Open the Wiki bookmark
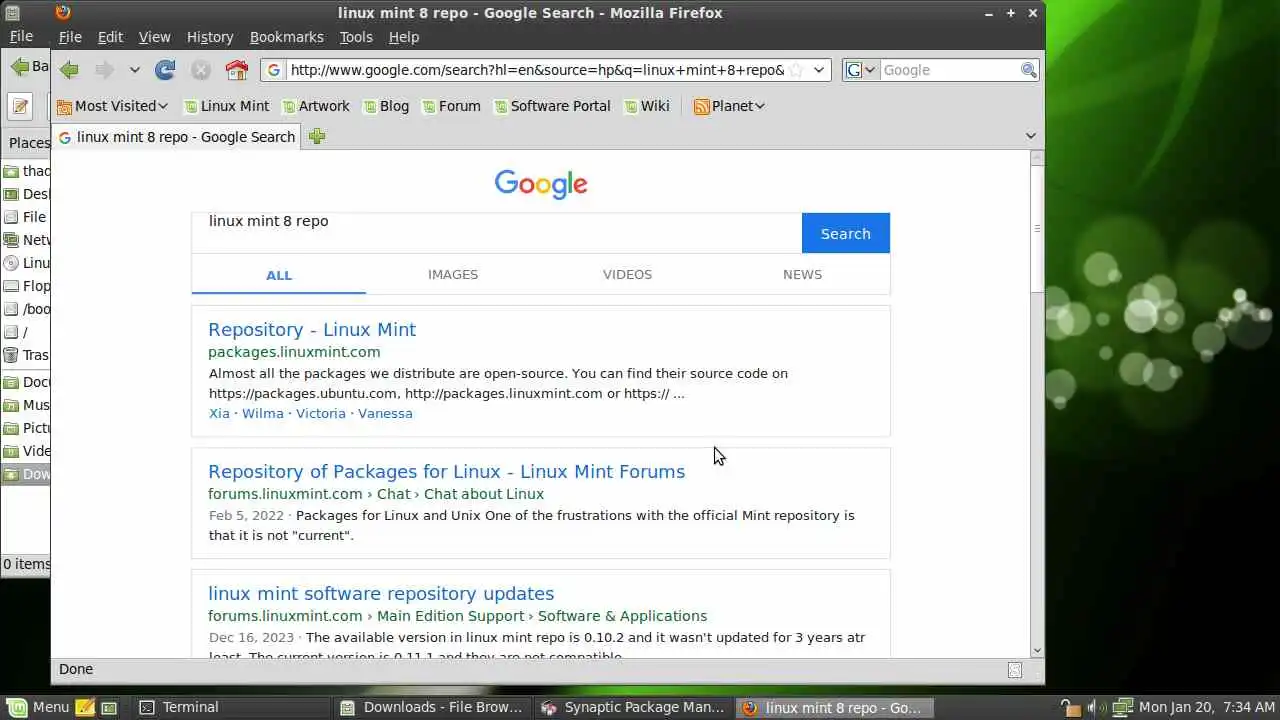The height and width of the screenshot is (720, 1280). [646, 106]
